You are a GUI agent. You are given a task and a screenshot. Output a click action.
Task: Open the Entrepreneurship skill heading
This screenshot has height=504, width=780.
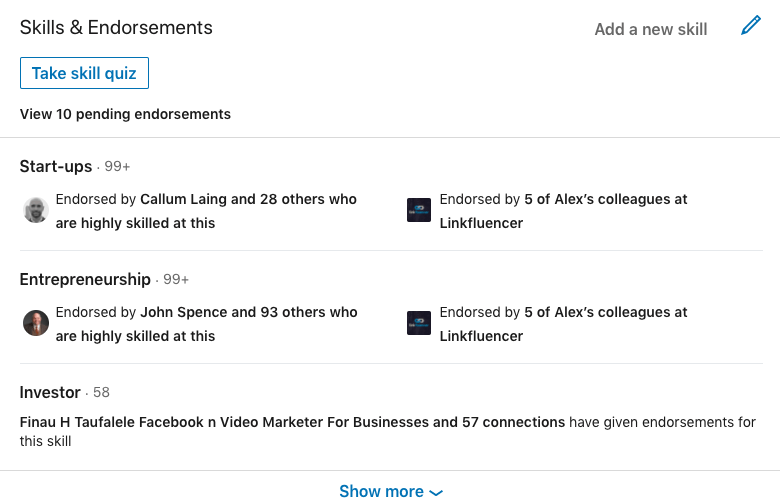point(85,279)
